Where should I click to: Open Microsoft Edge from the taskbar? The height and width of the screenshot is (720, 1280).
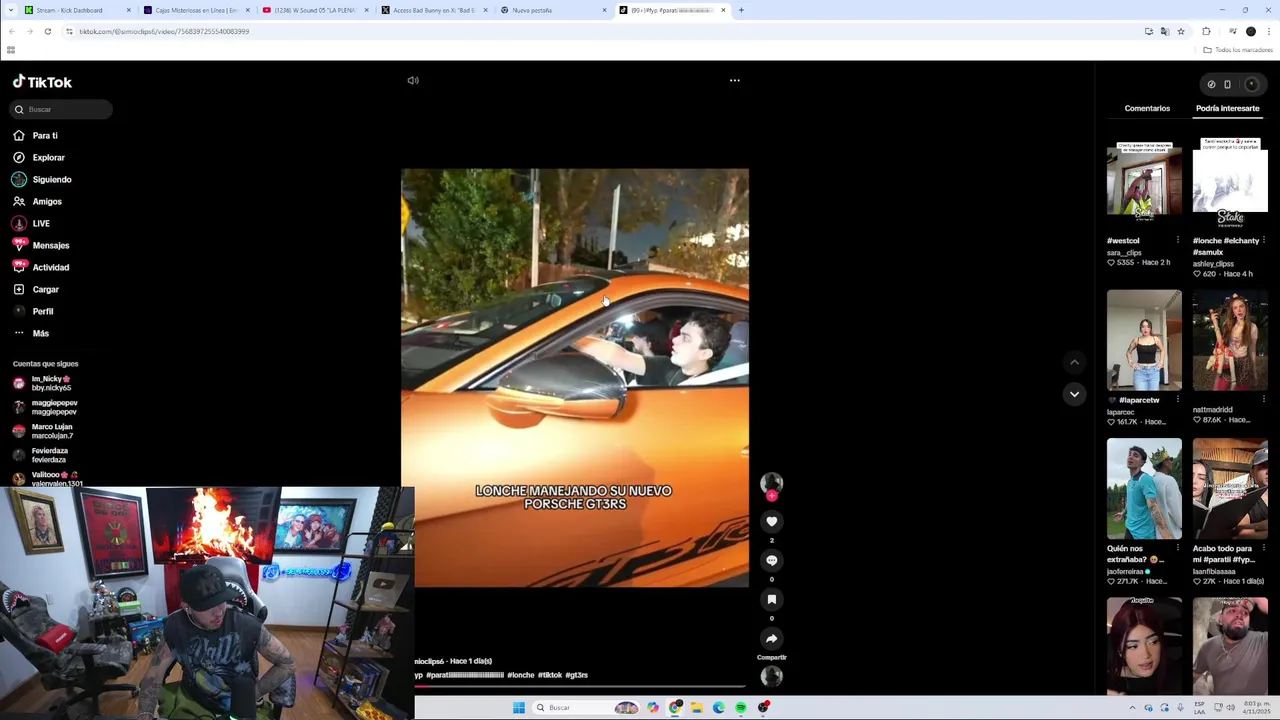(x=719, y=708)
